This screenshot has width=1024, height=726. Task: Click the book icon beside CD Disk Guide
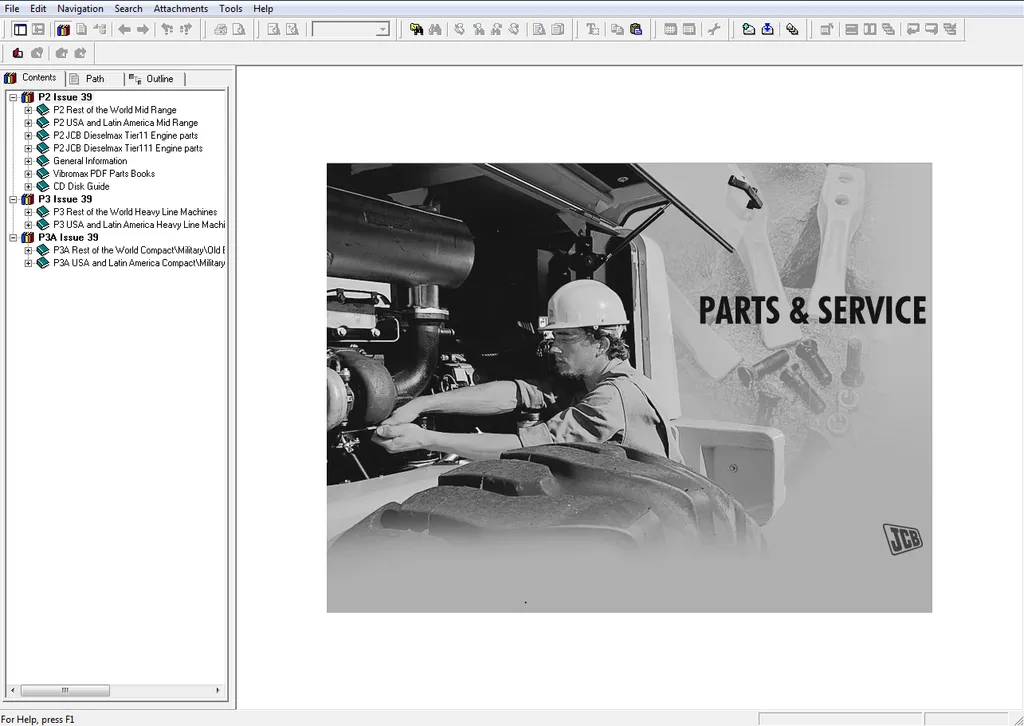click(43, 186)
